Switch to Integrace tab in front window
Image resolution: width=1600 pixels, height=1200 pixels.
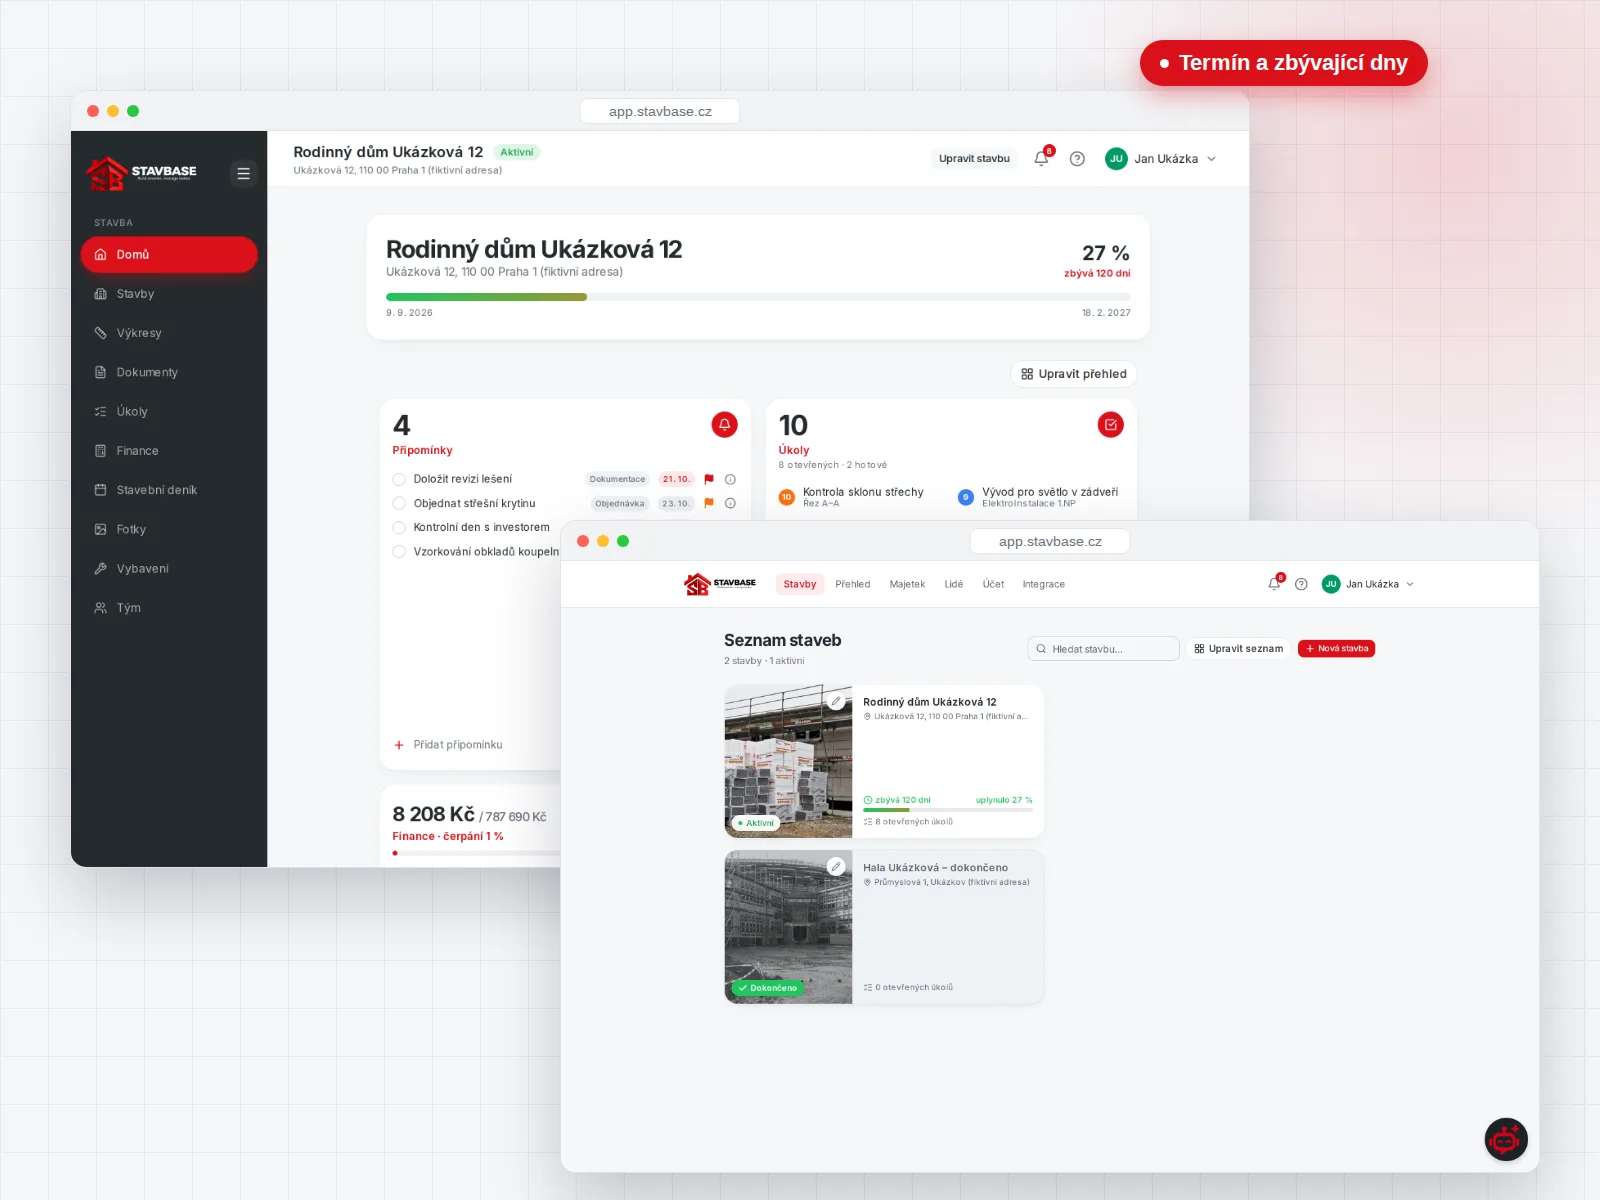(x=1043, y=584)
